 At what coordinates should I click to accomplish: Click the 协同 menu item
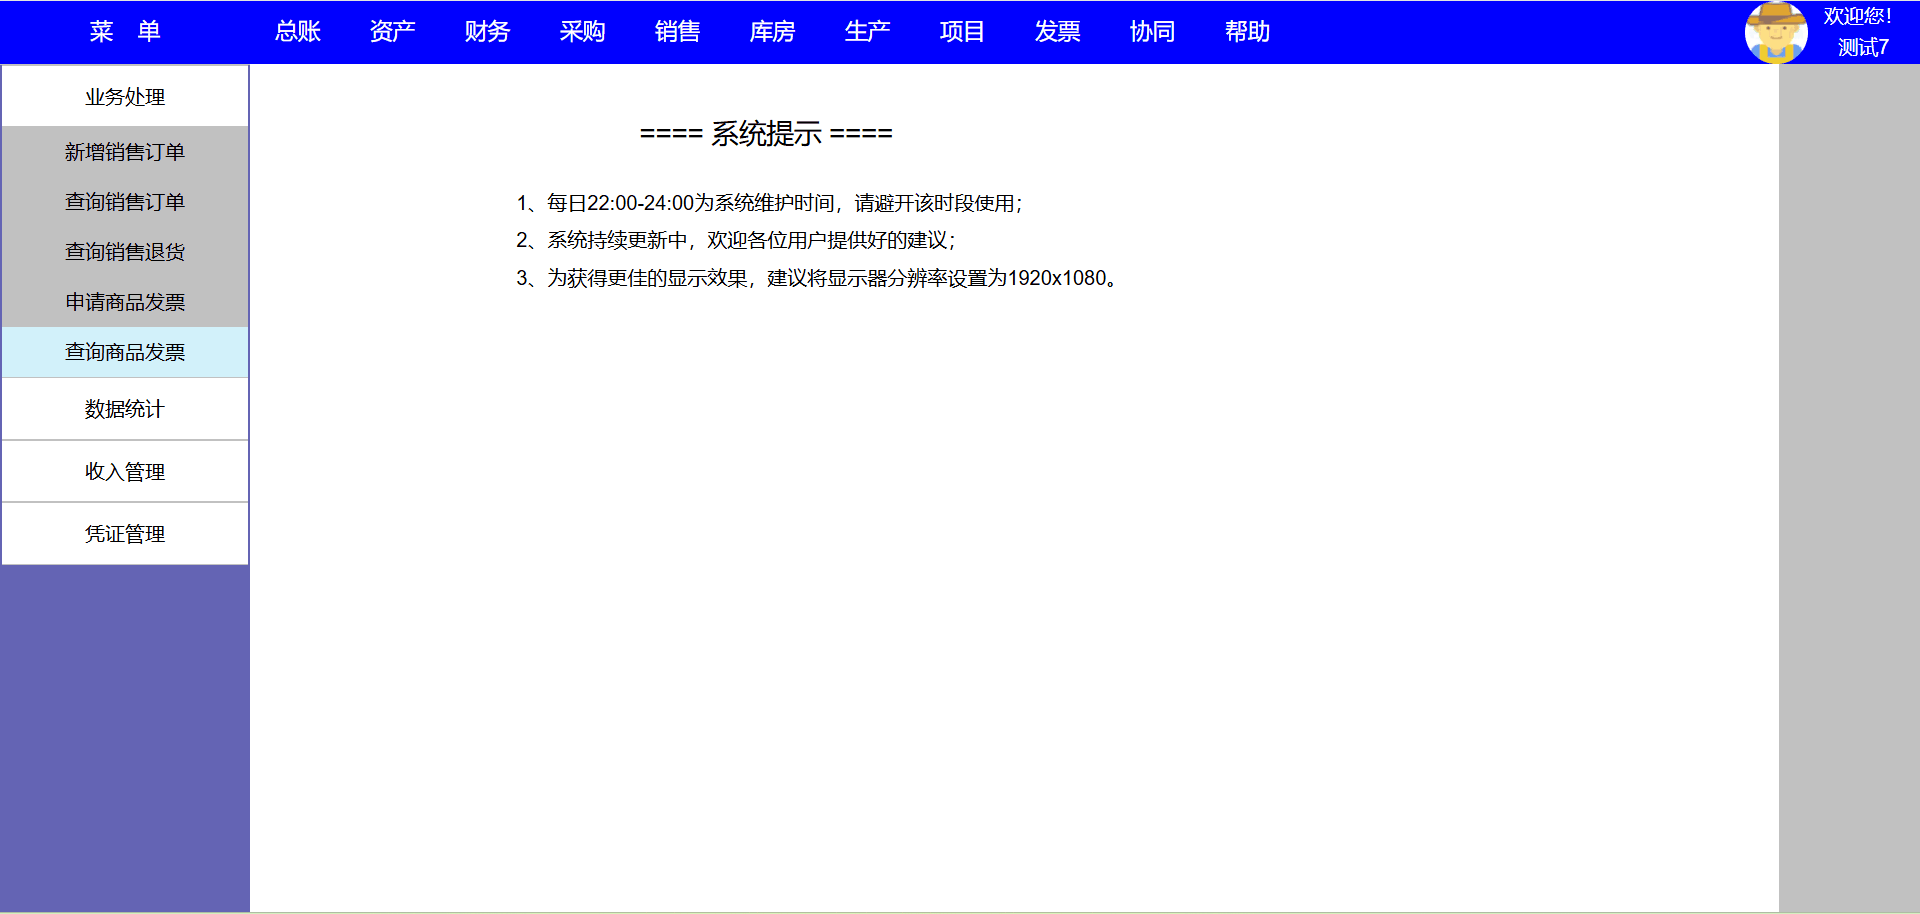[1152, 32]
